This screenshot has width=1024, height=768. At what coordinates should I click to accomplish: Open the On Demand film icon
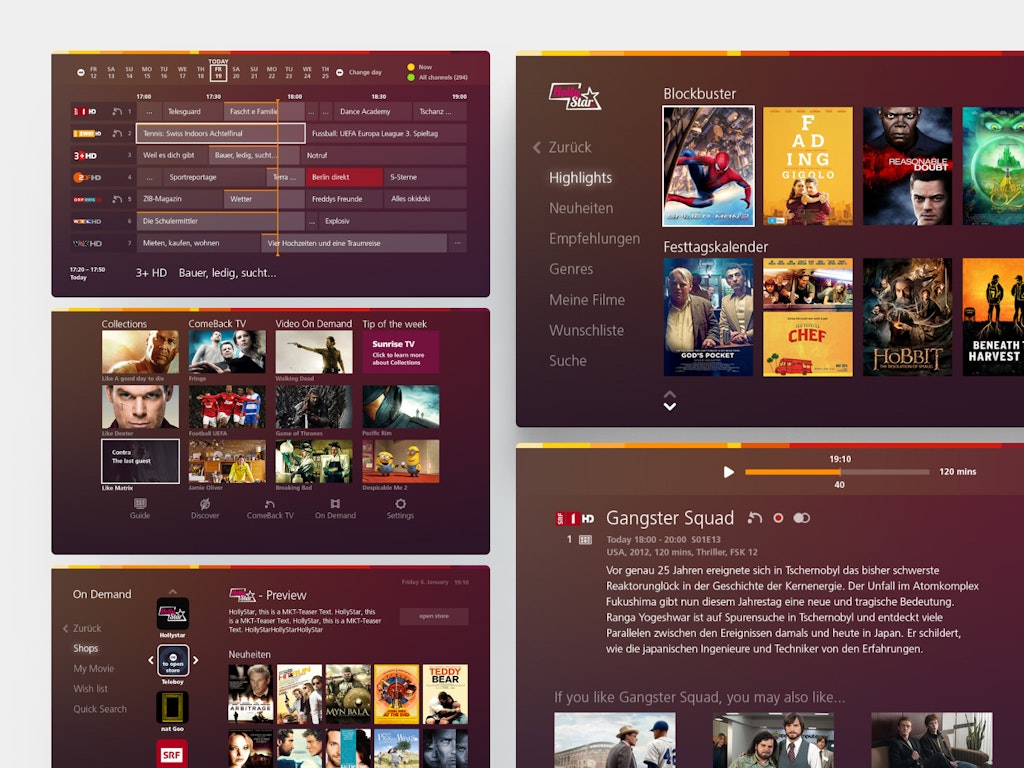point(335,504)
